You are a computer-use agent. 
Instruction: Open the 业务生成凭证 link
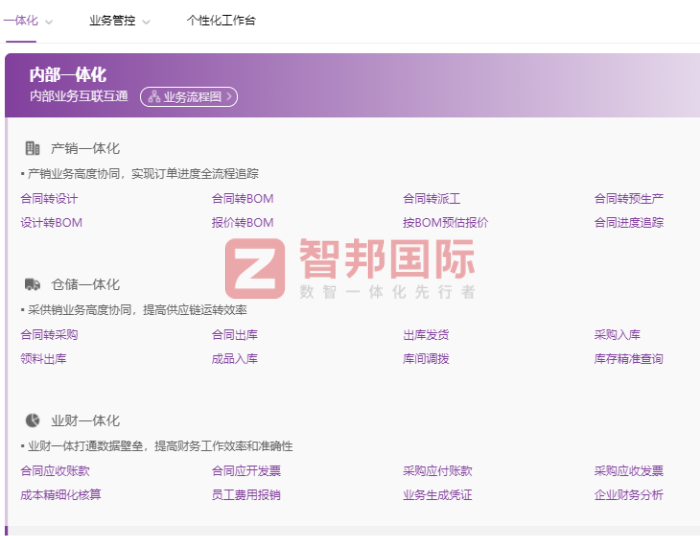coord(438,495)
